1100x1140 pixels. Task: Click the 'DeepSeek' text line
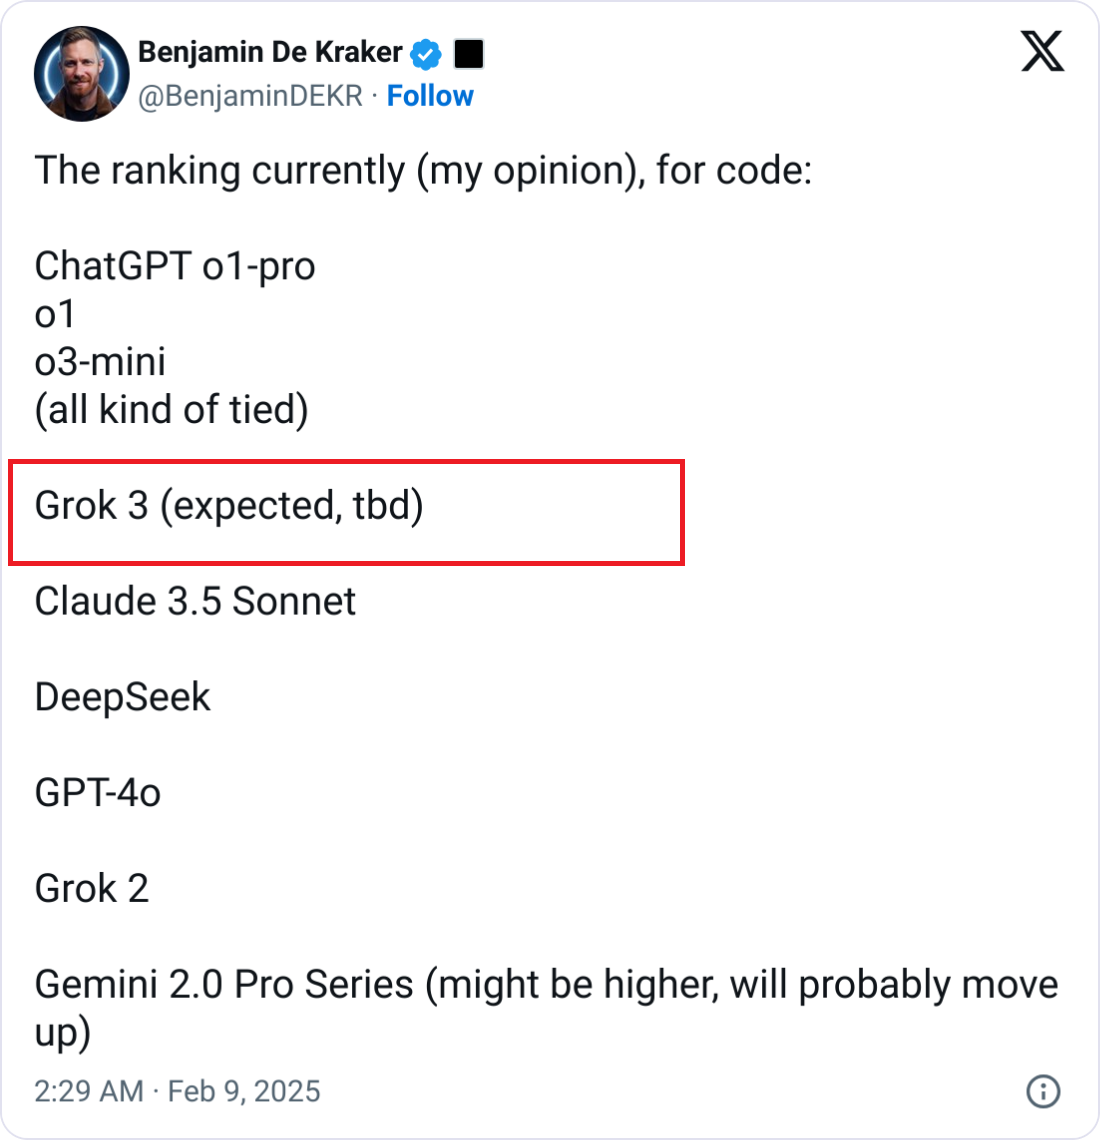122,698
